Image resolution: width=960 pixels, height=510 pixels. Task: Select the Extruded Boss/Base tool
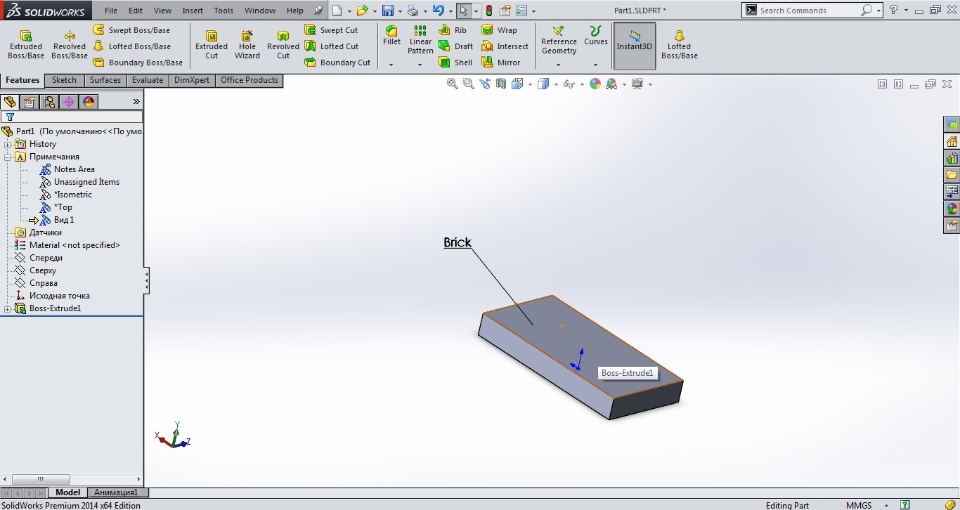coord(26,45)
